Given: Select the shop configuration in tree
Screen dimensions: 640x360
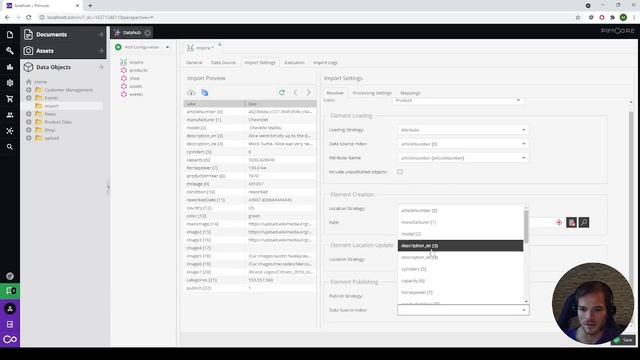Looking at the screenshot, I should [134, 78].
